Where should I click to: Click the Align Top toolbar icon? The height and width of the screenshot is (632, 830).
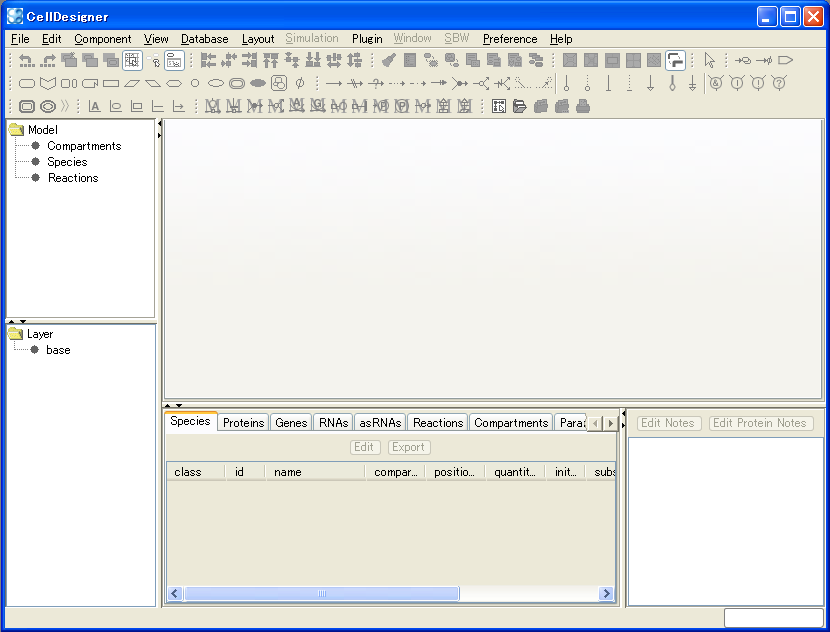270,61
